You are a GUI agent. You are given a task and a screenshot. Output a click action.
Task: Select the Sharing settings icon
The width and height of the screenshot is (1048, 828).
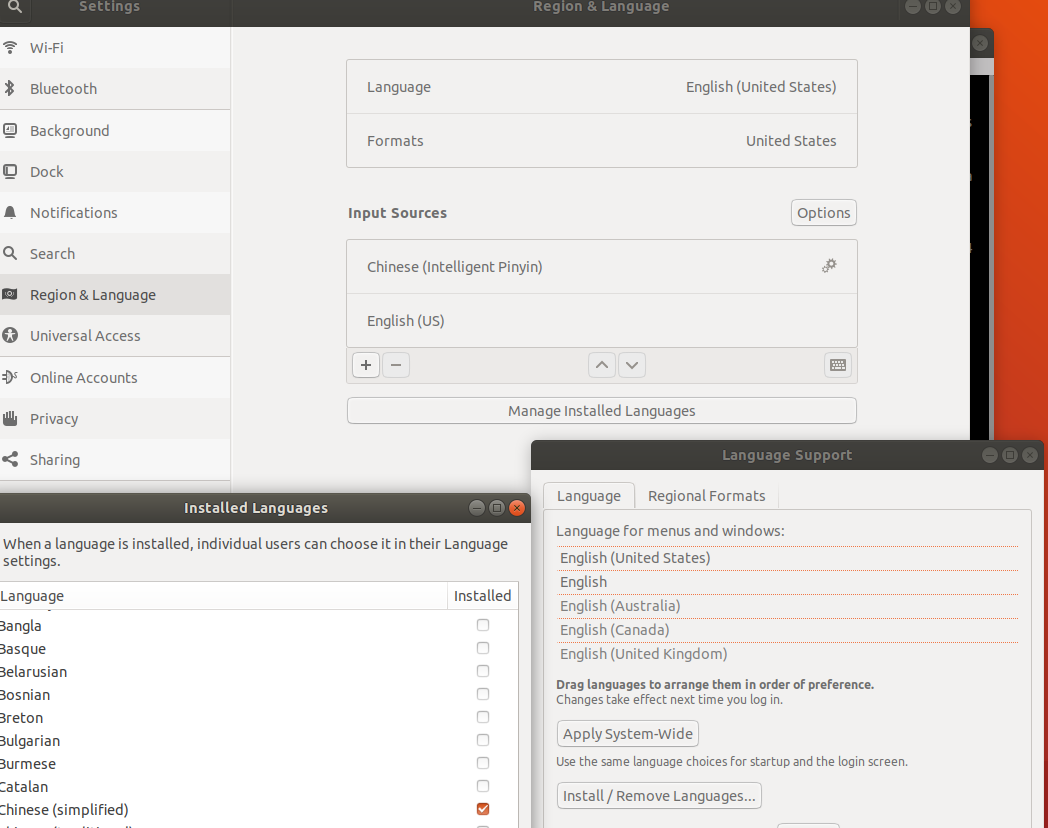tap(11, 459)
